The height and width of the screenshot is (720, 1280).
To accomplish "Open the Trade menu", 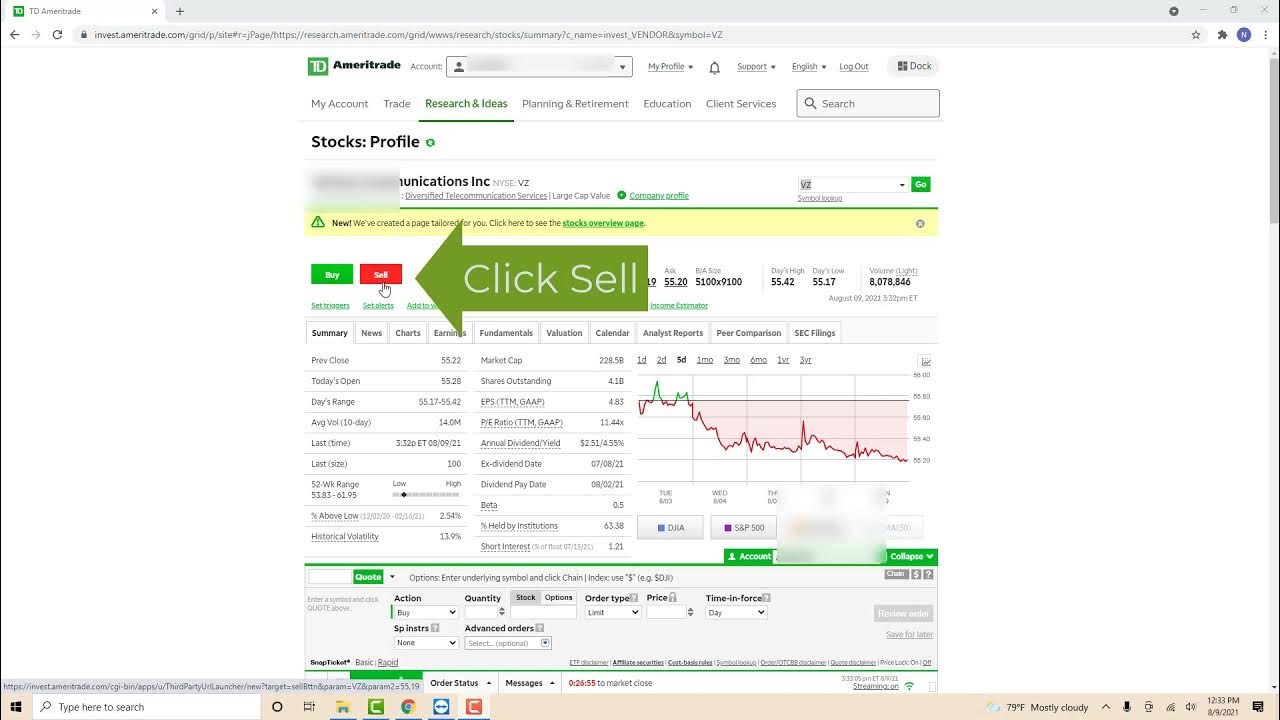I will click(x=397, y=104).
